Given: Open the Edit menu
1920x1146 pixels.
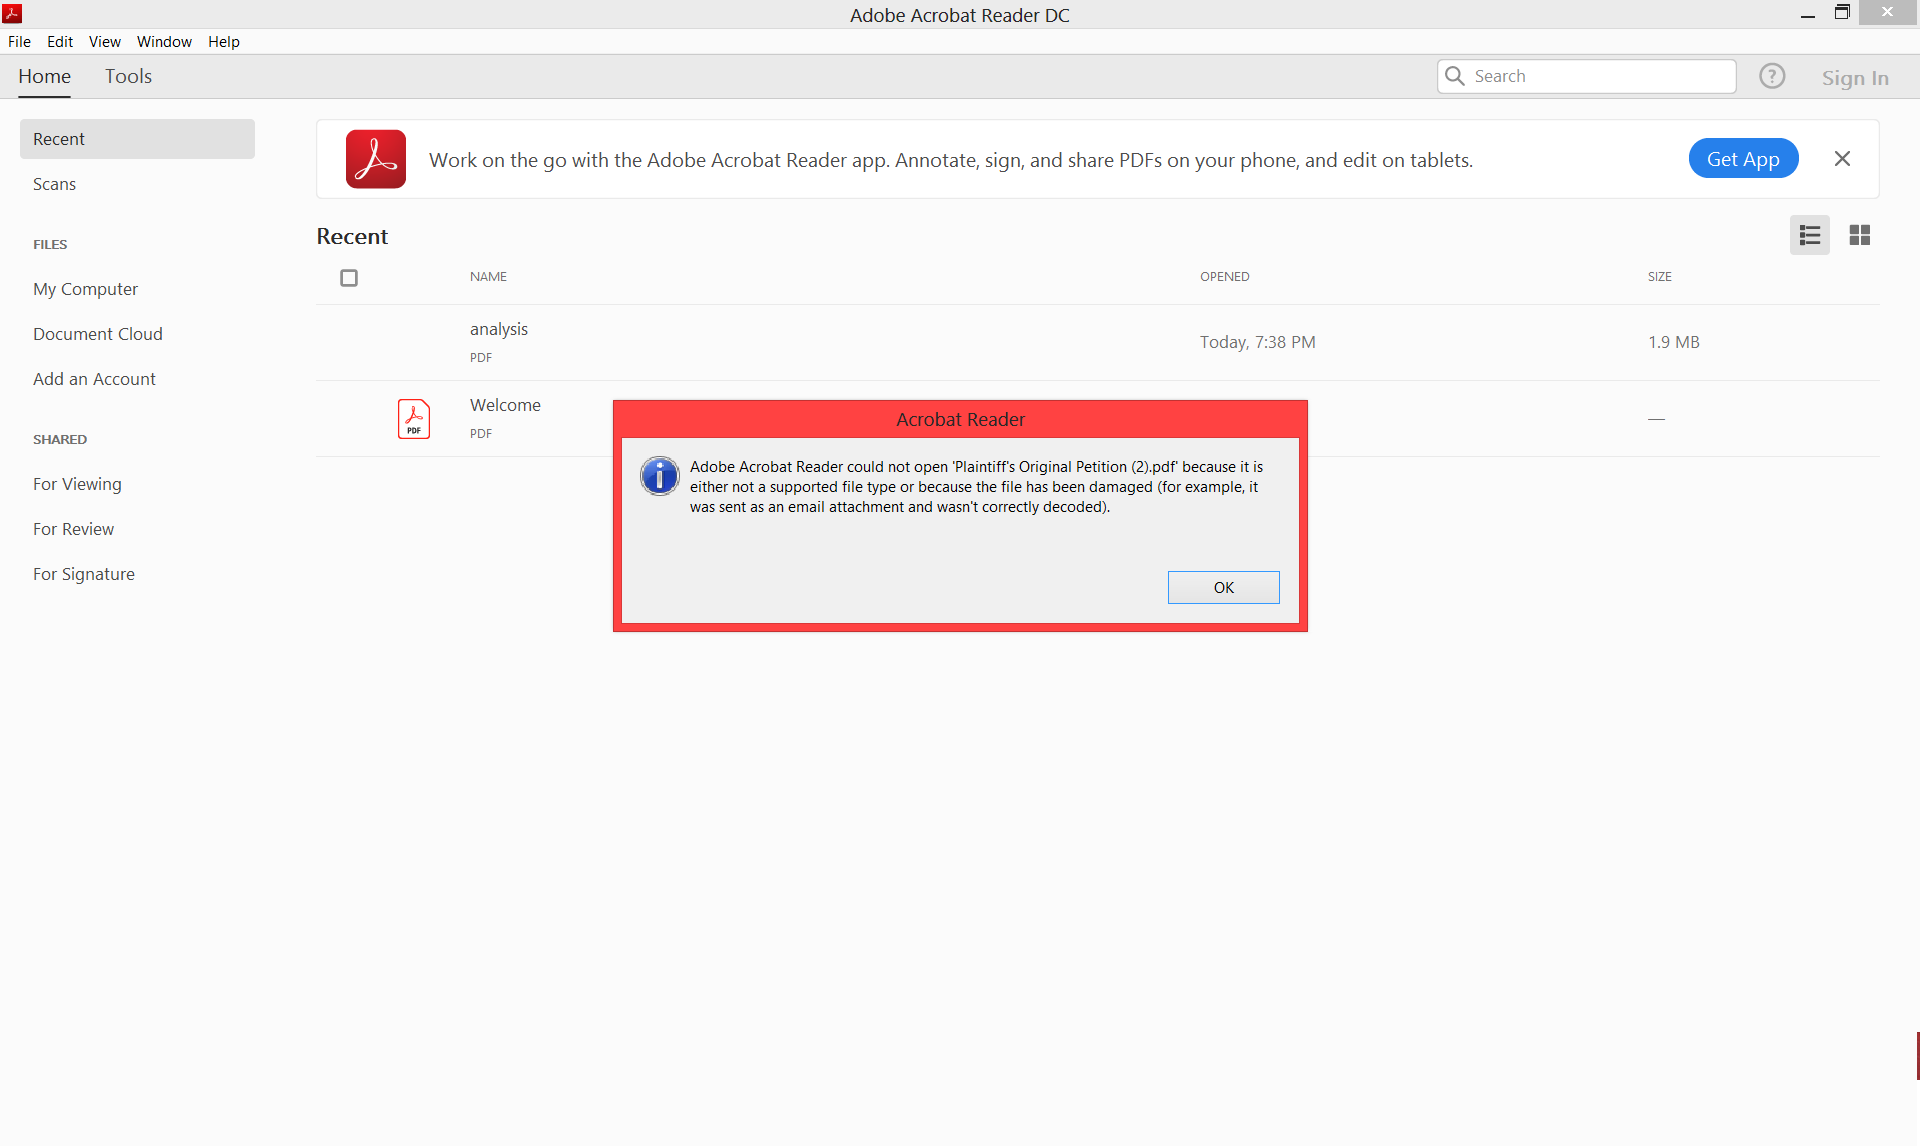Looking at the screenshot, I should pyautogui.click(x=60, y=41).
